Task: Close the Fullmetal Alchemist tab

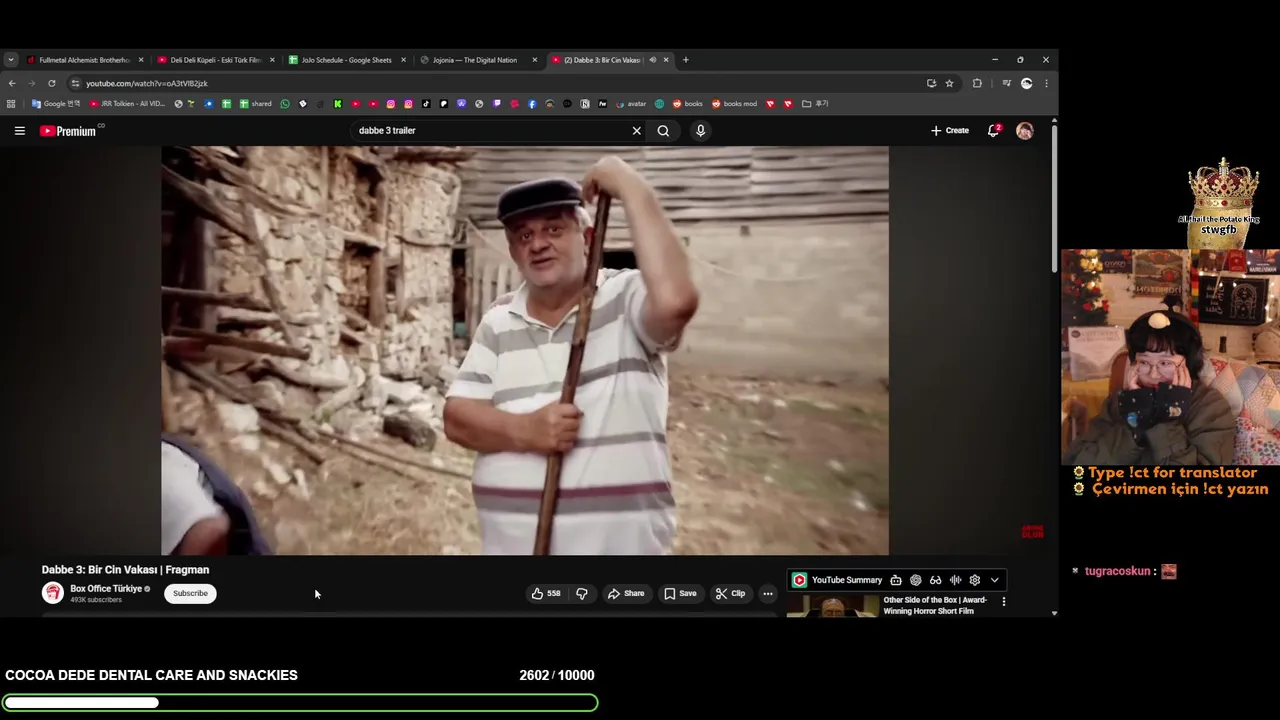Action: pyautogui.click(x=141, y=60)
